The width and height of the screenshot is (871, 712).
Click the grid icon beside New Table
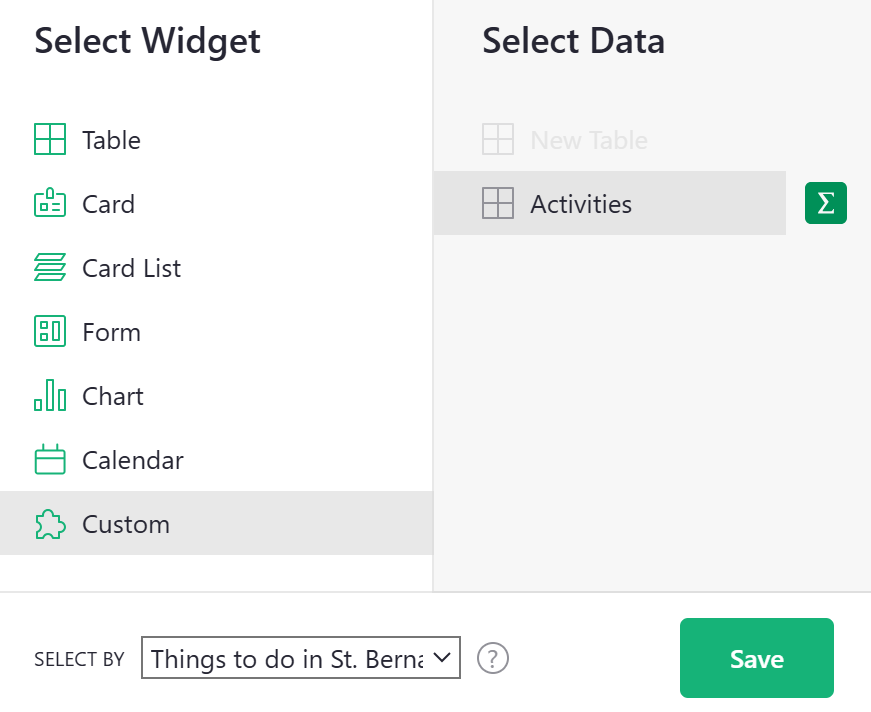497,140
